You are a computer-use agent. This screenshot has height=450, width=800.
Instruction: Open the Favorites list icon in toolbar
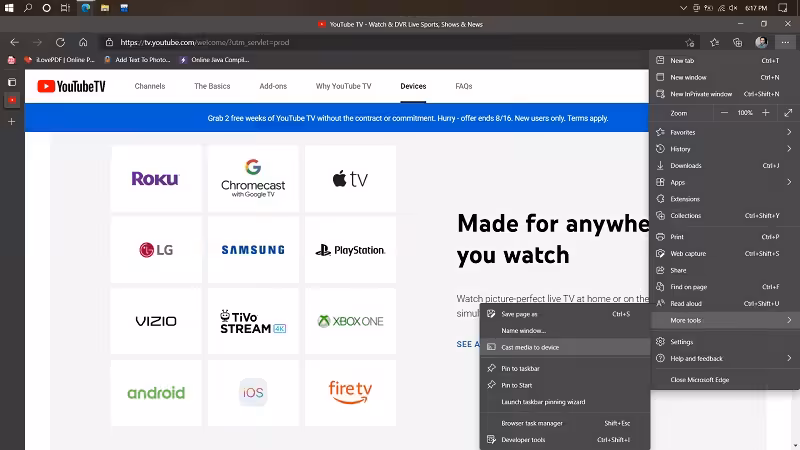pos(714,42)
